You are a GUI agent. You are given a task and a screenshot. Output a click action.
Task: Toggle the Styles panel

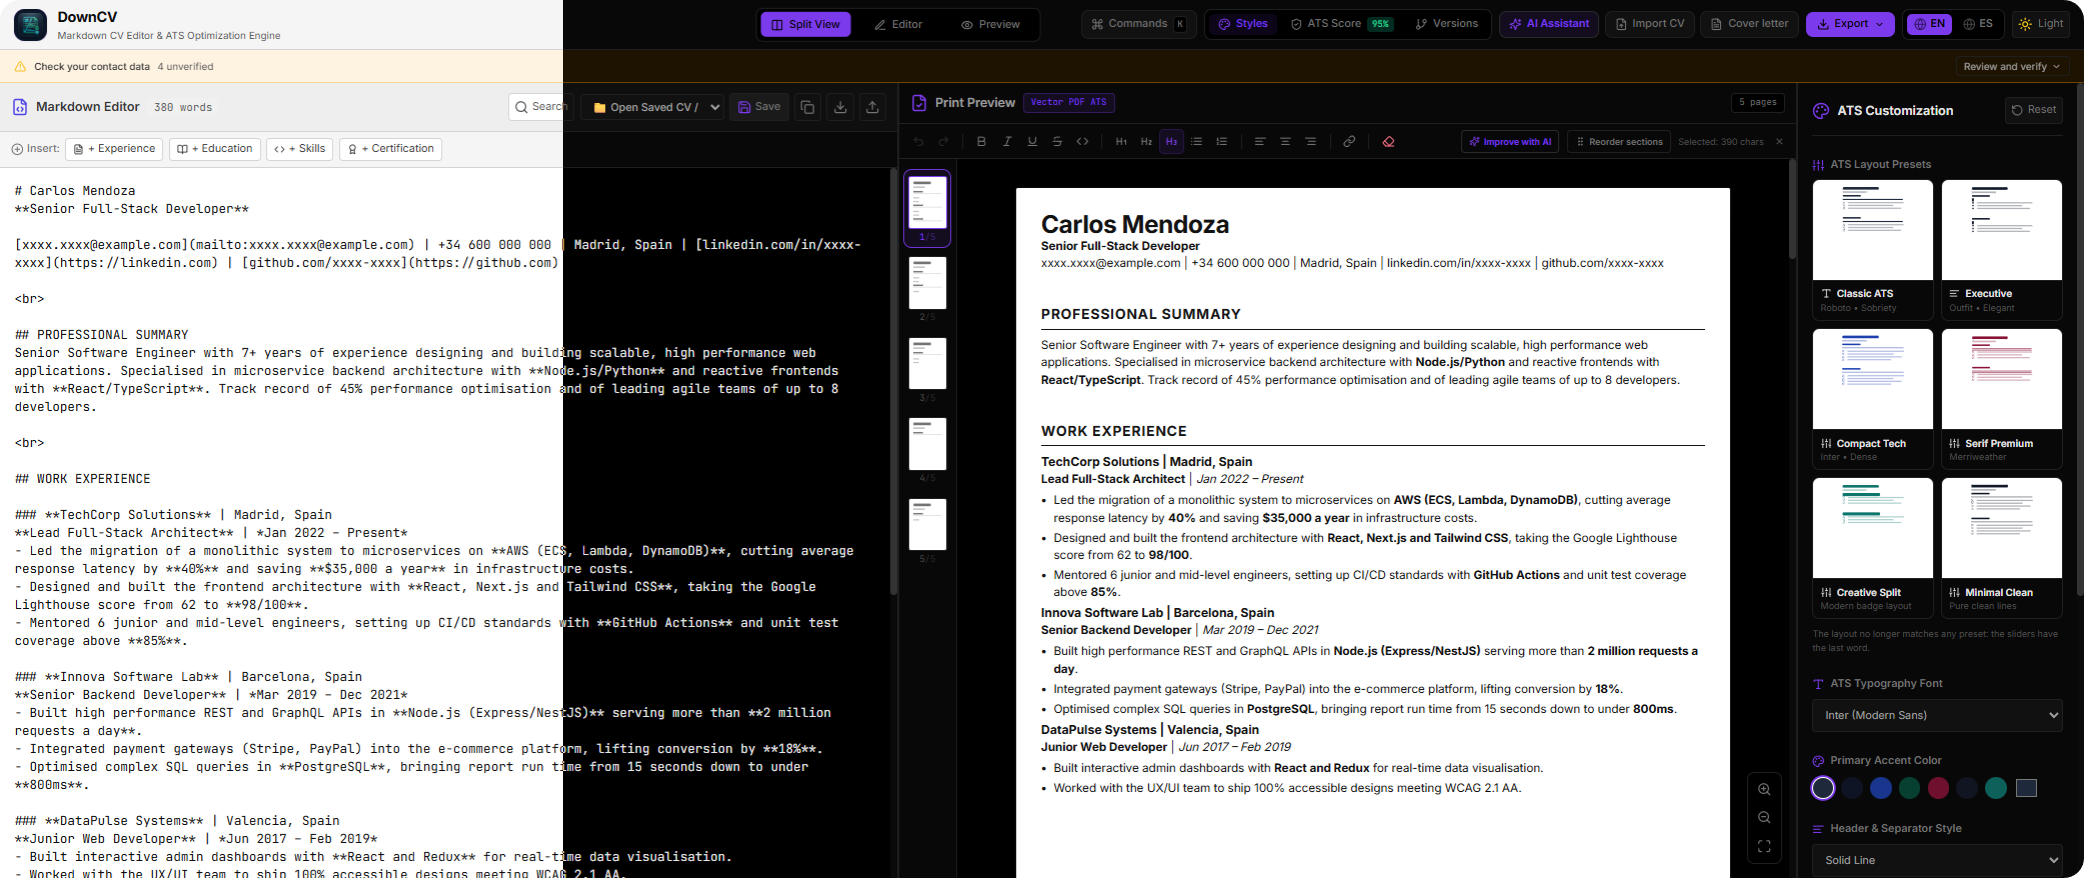click(x=1243, y=24)
